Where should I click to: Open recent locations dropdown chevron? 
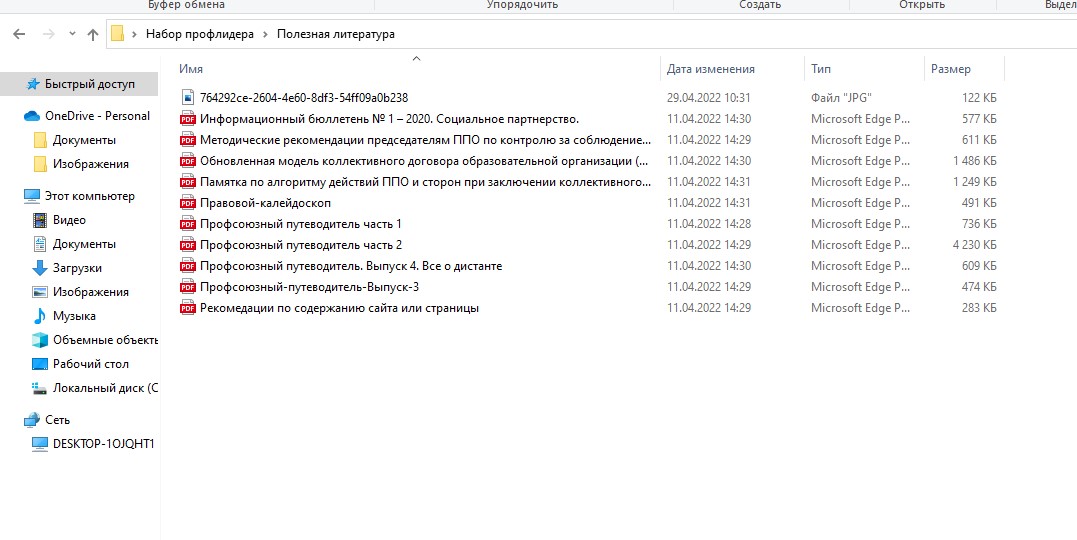[x=72, y=34]
